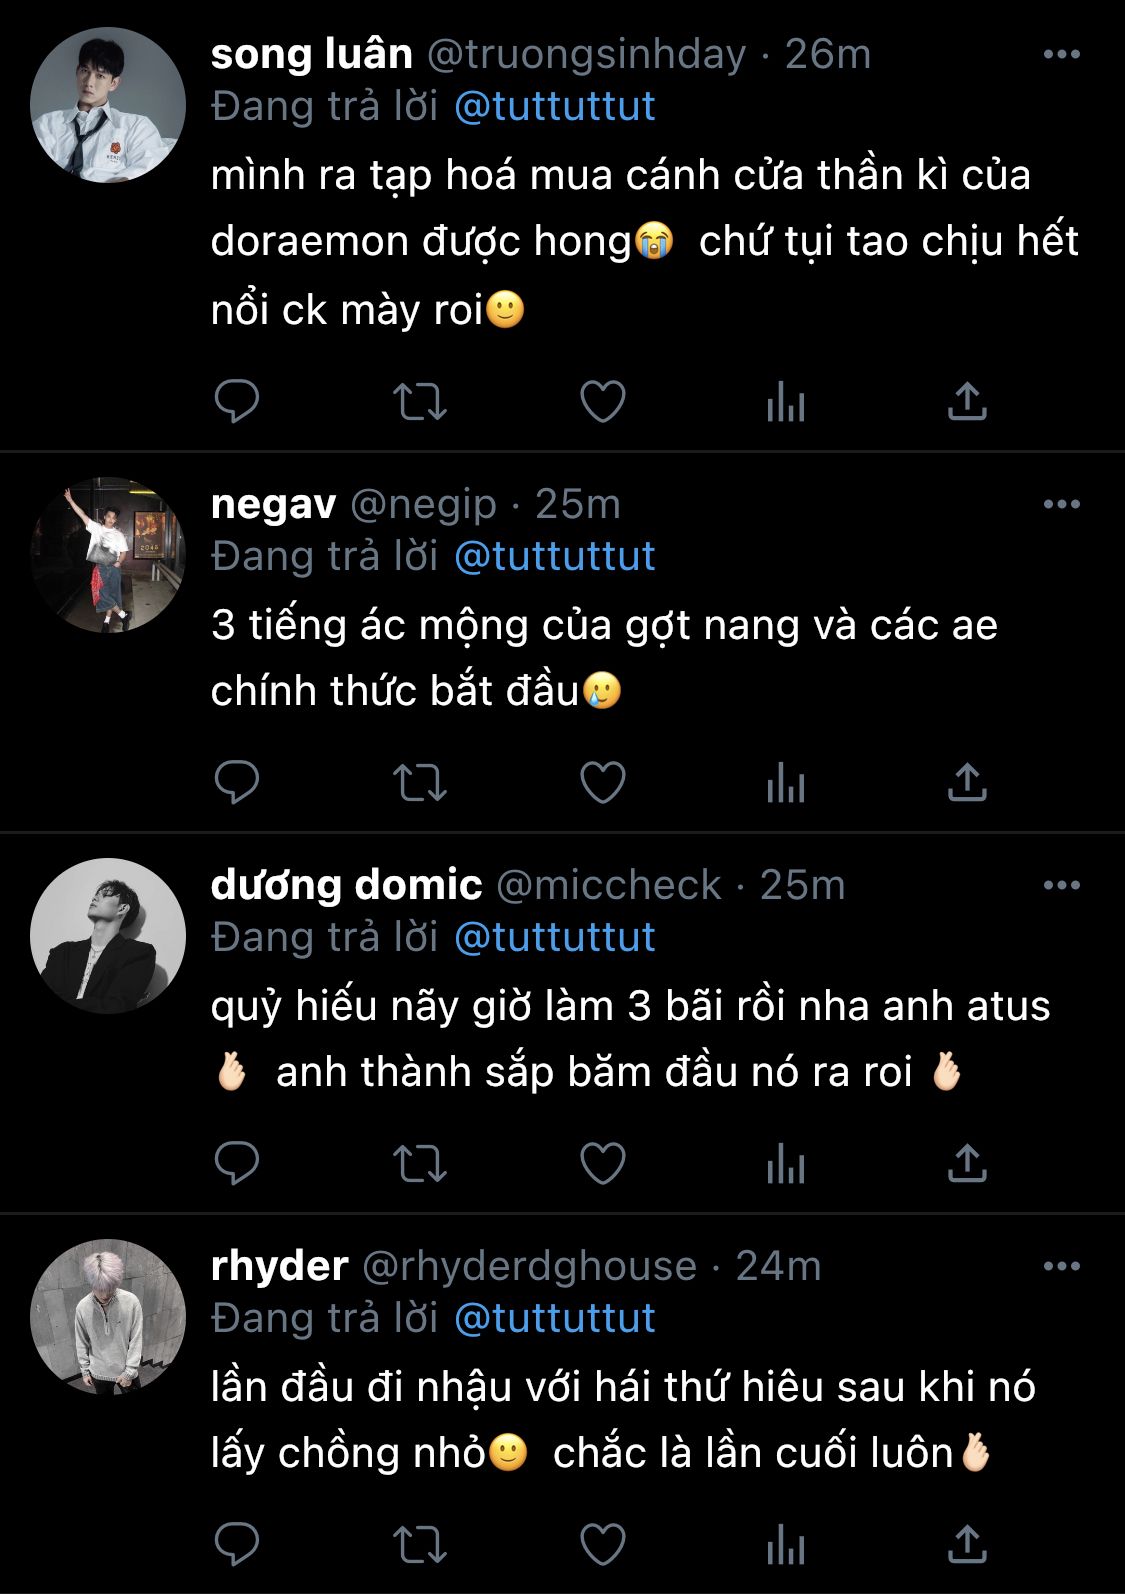
Task: Like negav's reply
Action: [x=603, y=782]
